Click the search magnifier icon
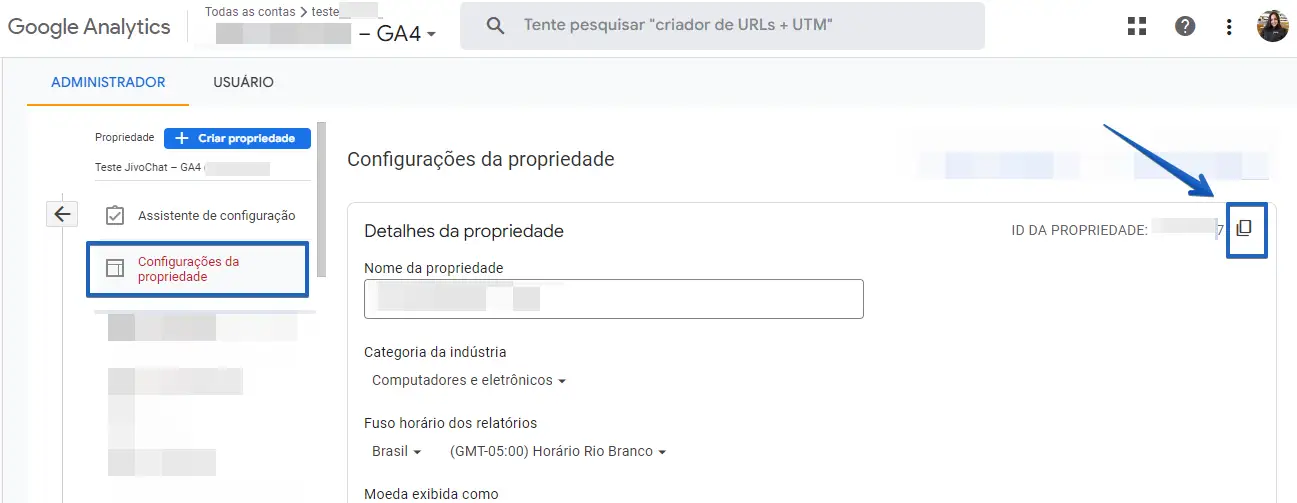The image size is (1297, 503). click(495, 26)
